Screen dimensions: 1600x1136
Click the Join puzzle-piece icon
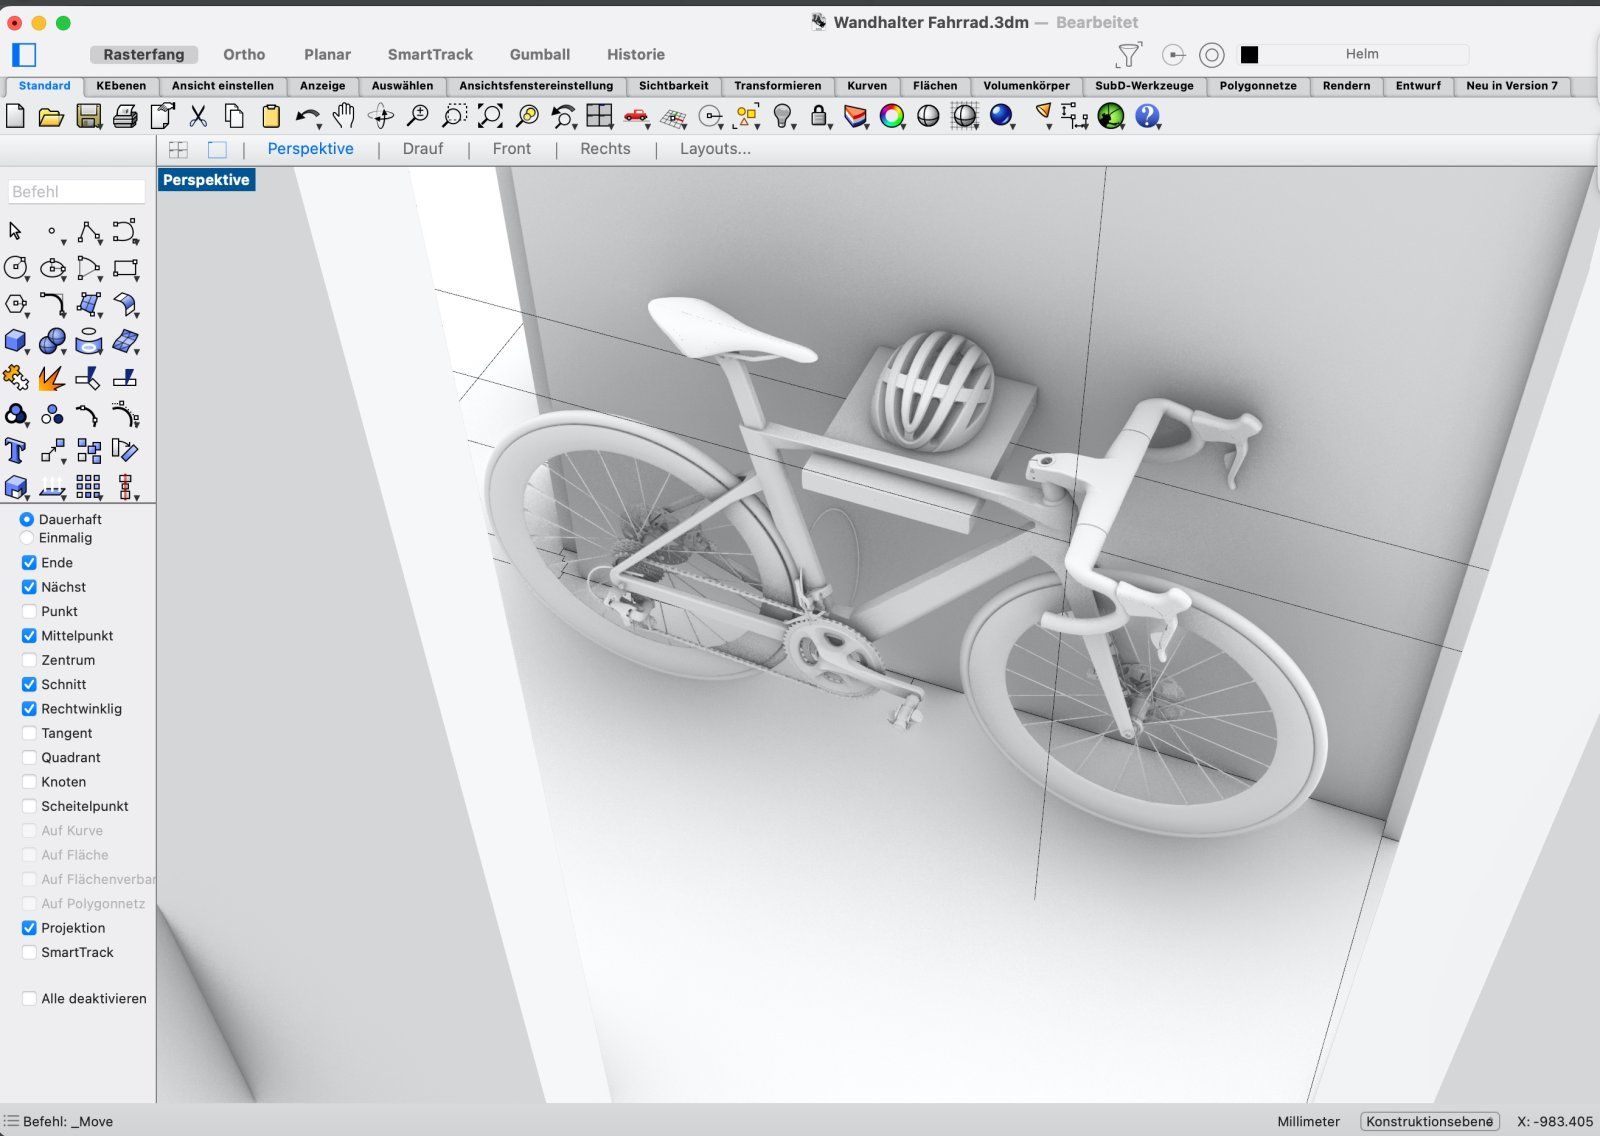coord(16,378)
